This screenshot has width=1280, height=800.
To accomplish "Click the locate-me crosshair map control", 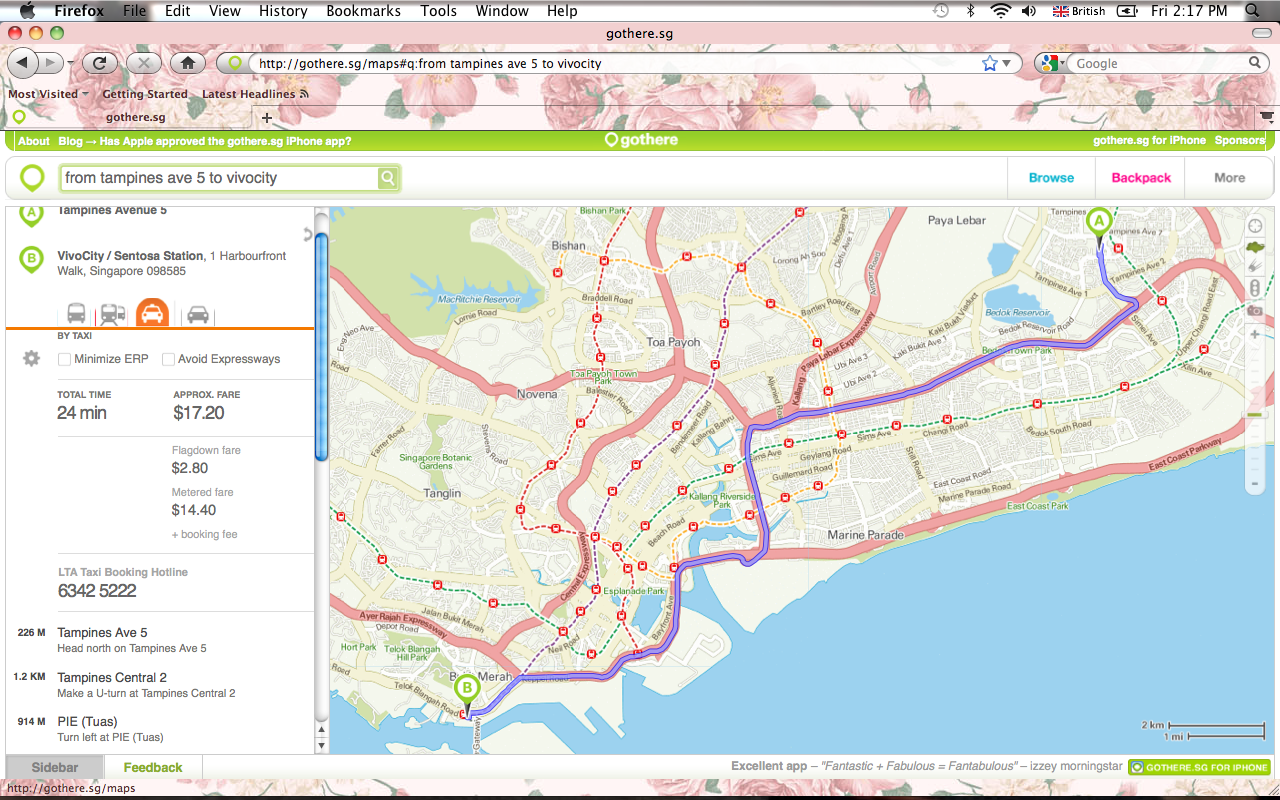I will click(1255, 226).
